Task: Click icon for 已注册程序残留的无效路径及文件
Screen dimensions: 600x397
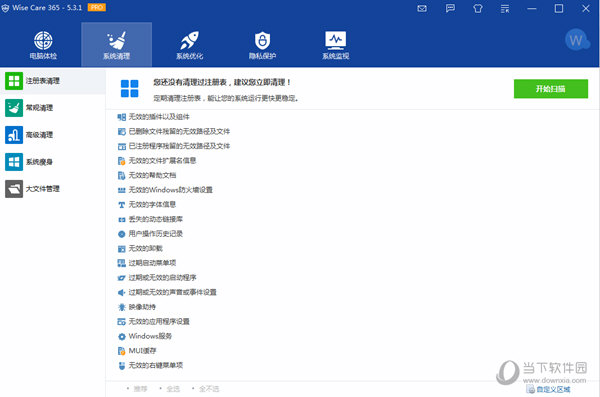Action: [122, 146]
